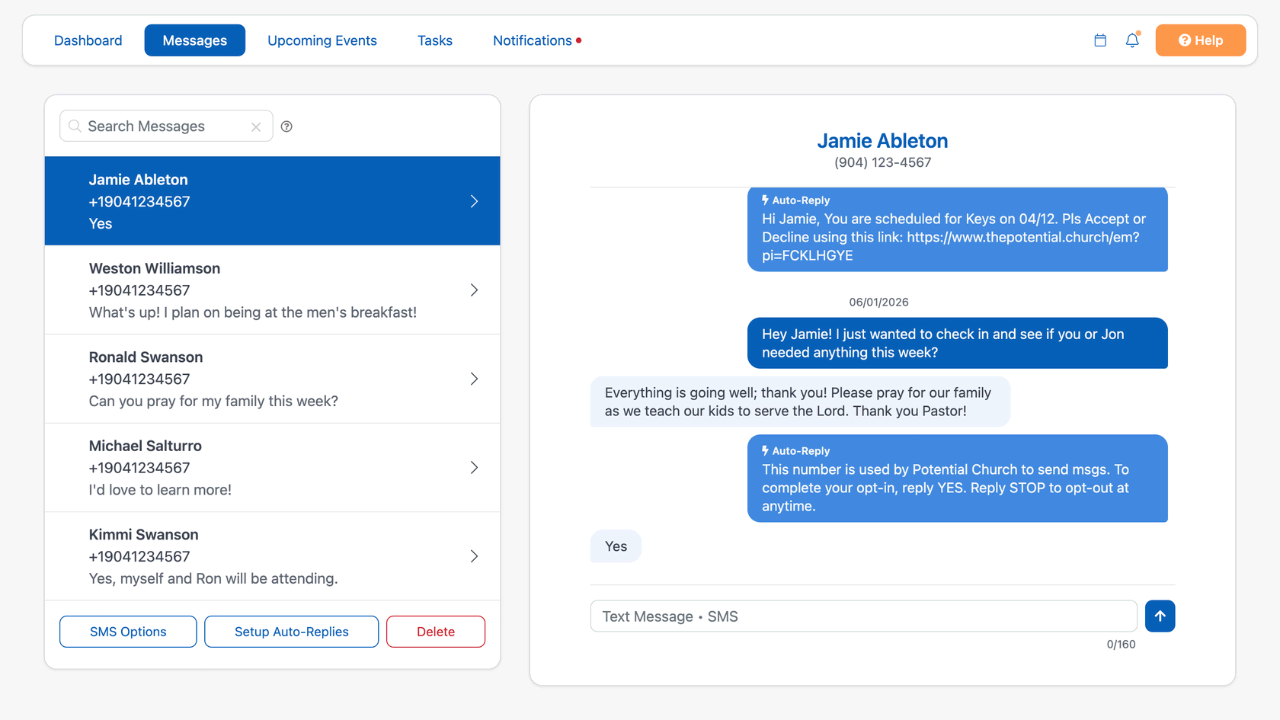
Task: Send the message with arrow button
Action: [1160, 616]
